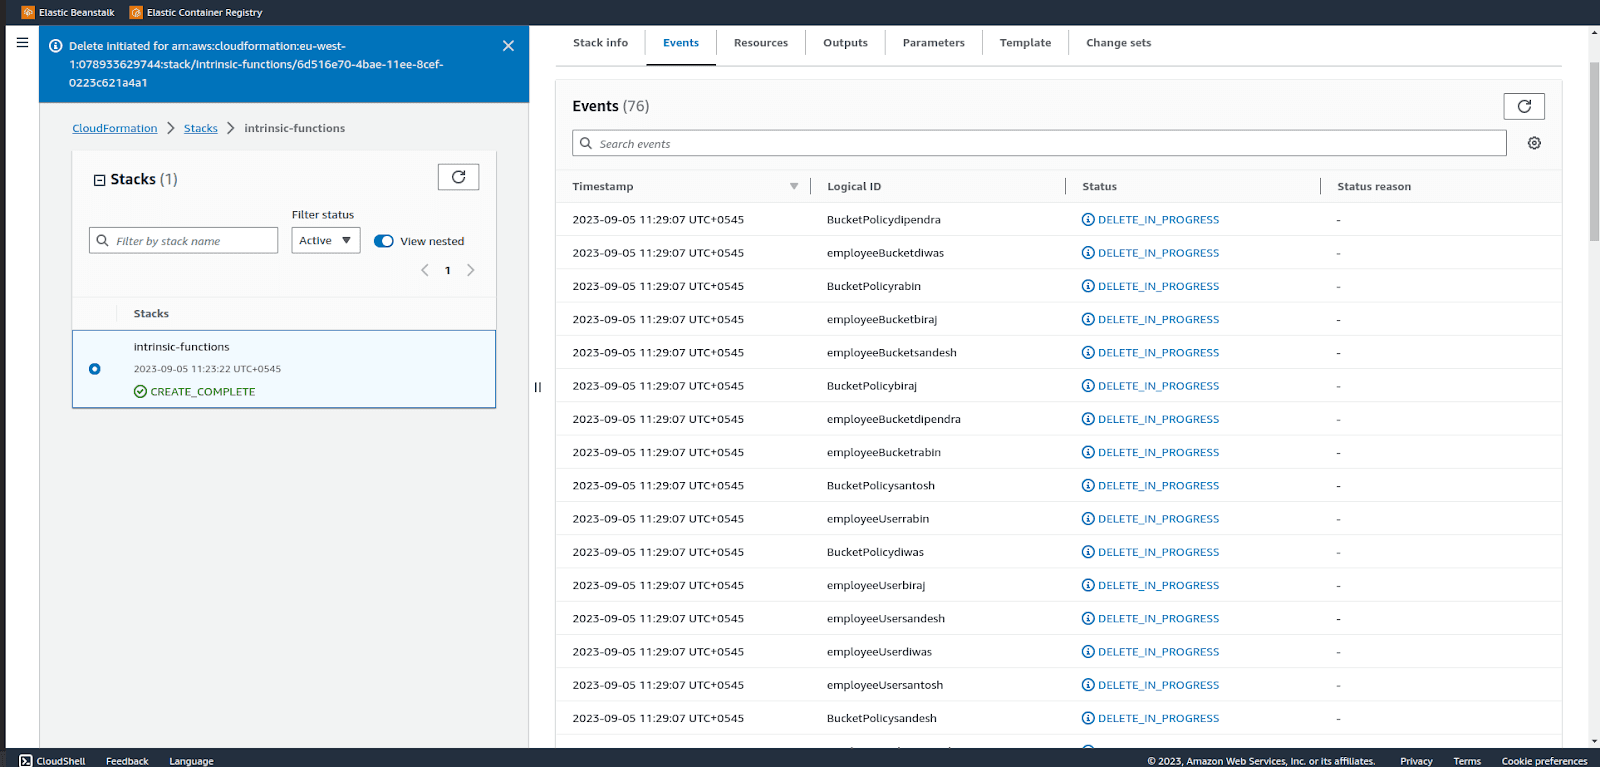Open events table settings gear
The width and height of the screenshot is (1600, 767).
[x=1534, y=143]
